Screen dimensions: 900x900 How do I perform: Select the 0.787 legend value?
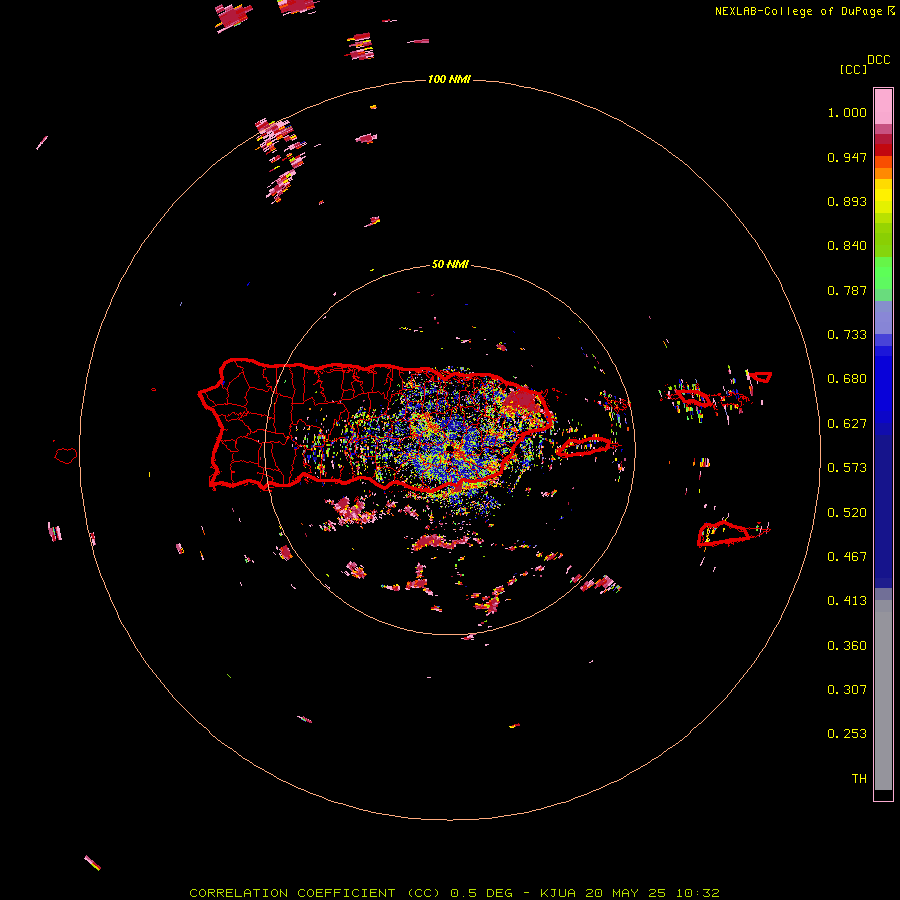tap(847, 290)
